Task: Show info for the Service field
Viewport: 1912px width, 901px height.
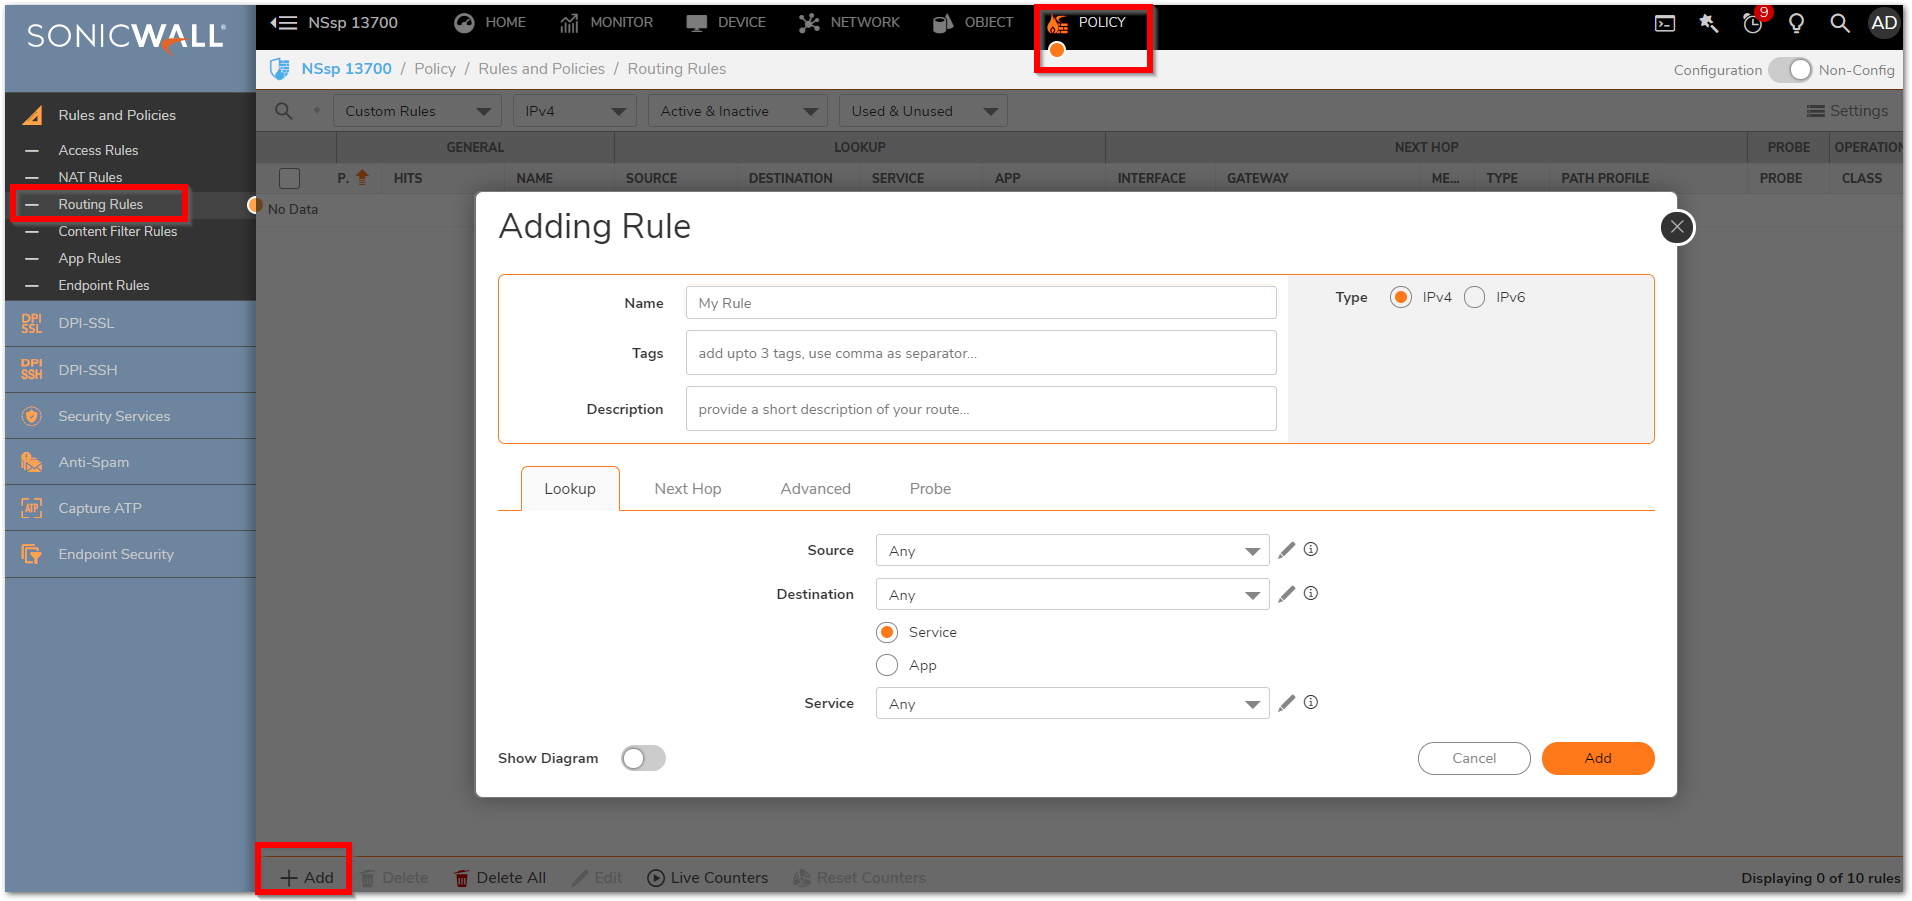Action: tap(1311, 702)
